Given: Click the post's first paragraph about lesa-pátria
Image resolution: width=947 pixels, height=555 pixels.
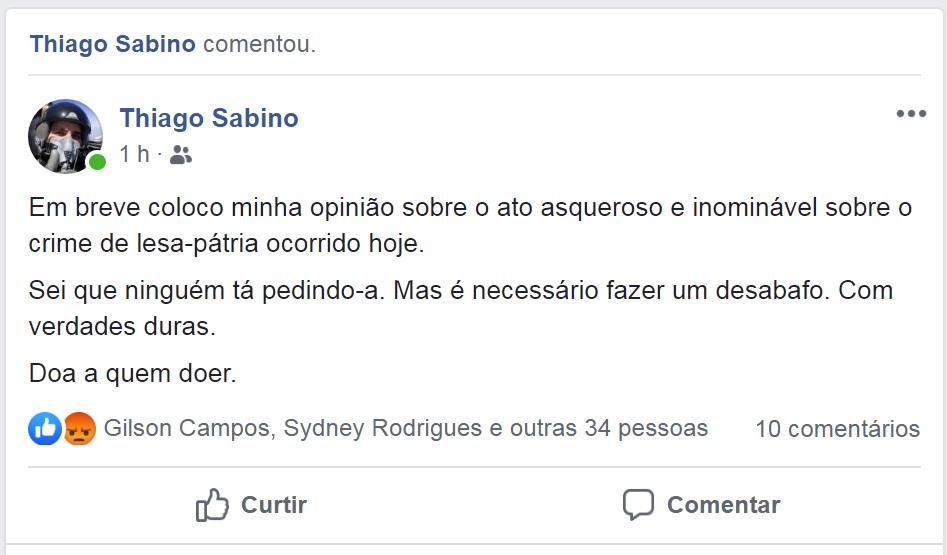Looking at the screenshot, I should click(x=470, y=225).
